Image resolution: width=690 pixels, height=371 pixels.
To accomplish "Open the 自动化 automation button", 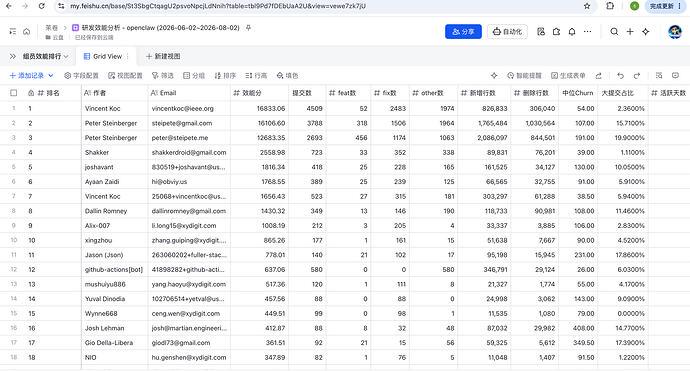I will [507, 32].
